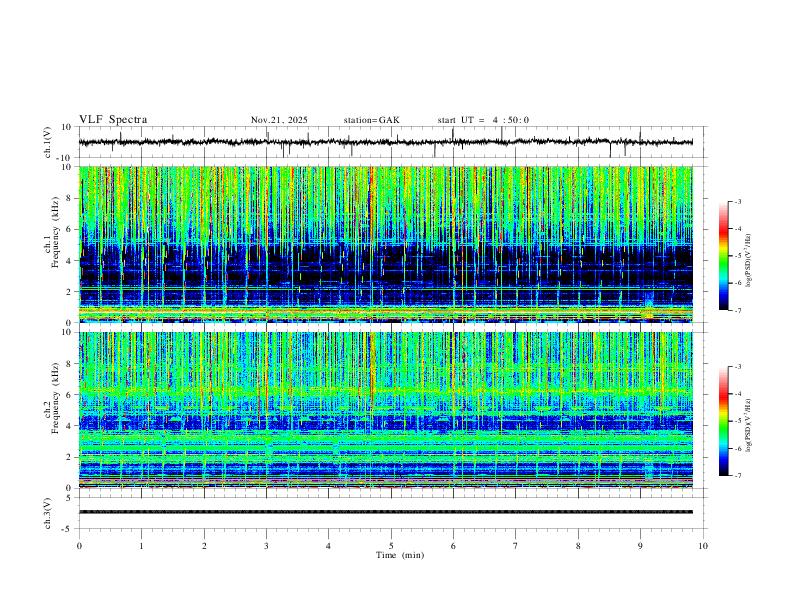Click the "10" tick at time axis end
Viewport: 792px width, 612px height.
[x=703, y=546]
